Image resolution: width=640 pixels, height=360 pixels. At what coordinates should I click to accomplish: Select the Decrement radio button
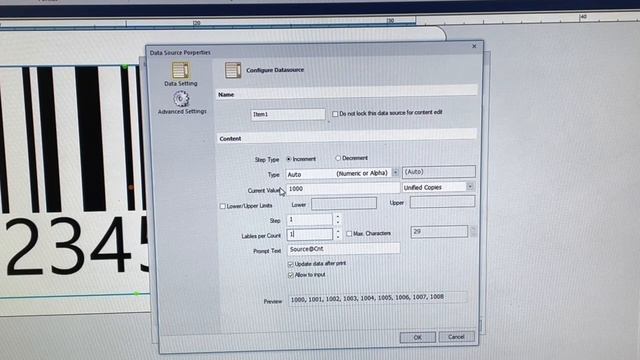point(338,158)
